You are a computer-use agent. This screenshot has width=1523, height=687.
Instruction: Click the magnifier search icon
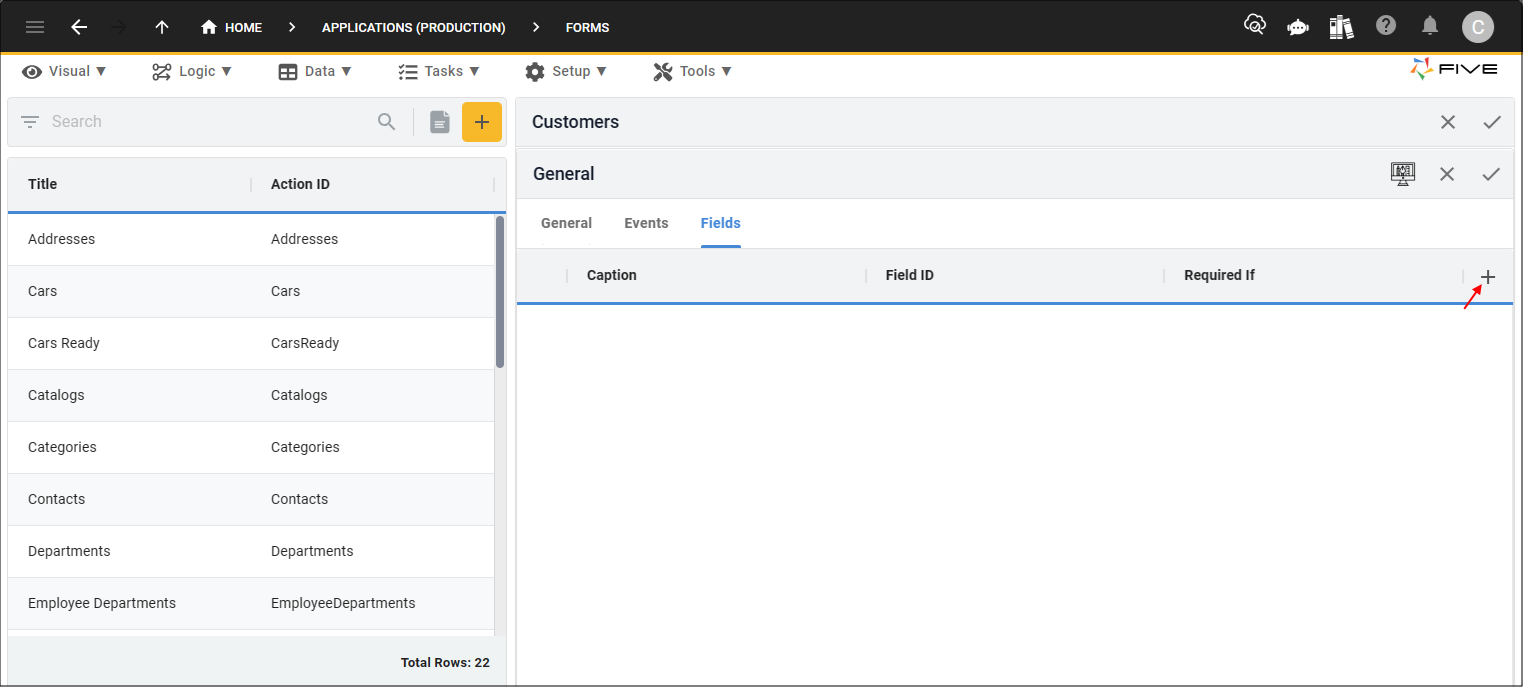pyautogui.click(x=387, y=122)
